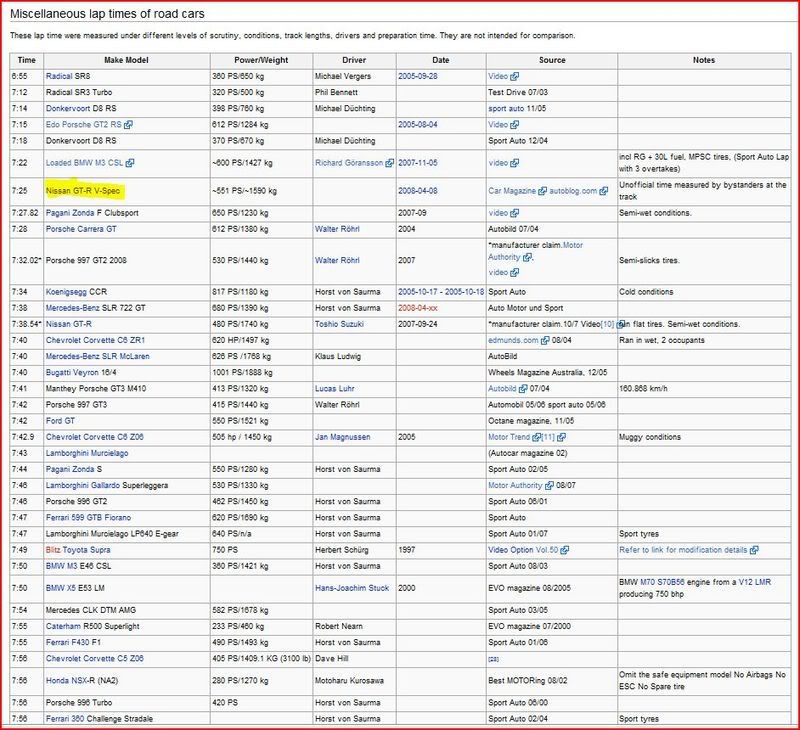Open the Pagani Zonda link in the 7:44 row
The width and height of the screenshot is (800, 730).
click(70, 469)
